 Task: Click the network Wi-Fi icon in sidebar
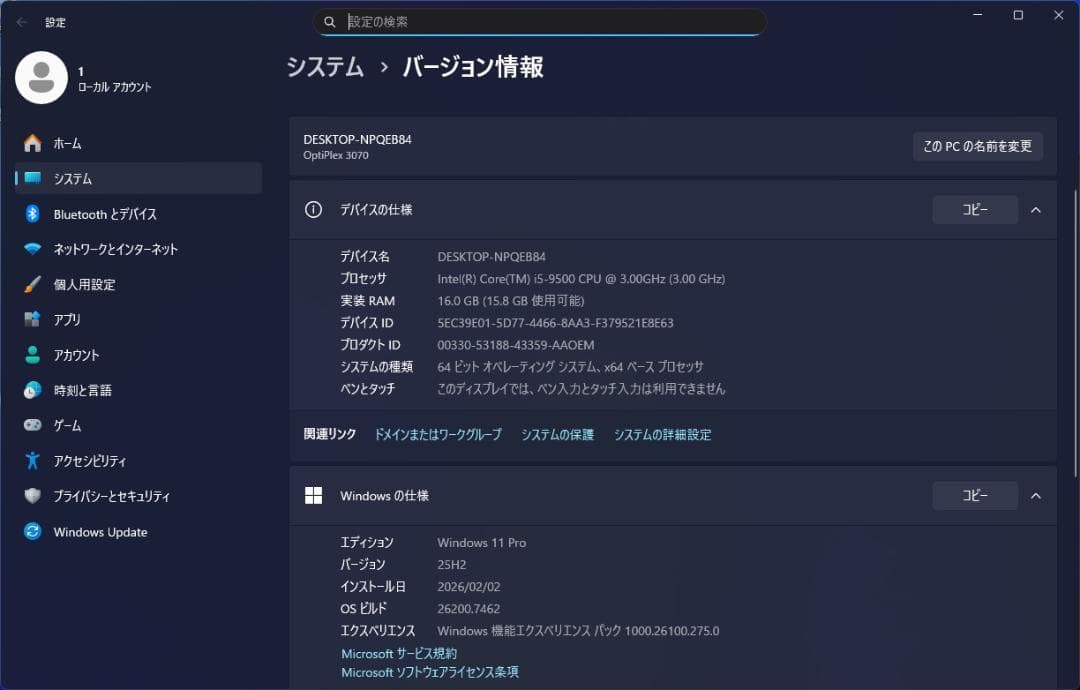pyautogui.click(x=32, y=249)
